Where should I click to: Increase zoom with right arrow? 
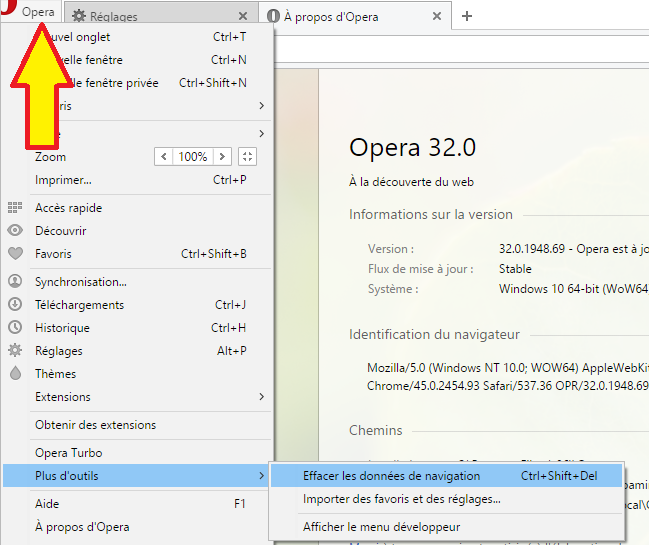[x=222, y=156]
